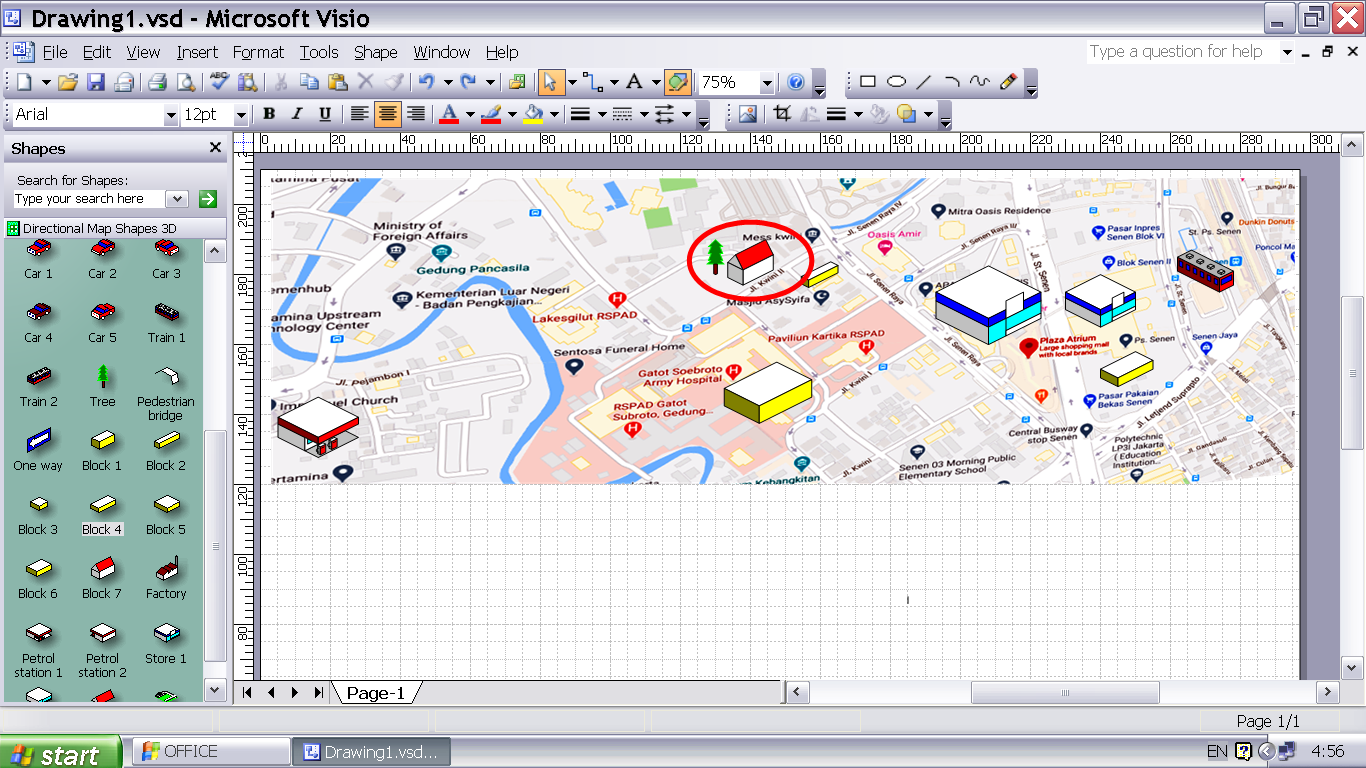Select the Pedestrian bridge stencil shape
The height and width of the screenshot is (768, 1366).
click(x=166, y=393)
